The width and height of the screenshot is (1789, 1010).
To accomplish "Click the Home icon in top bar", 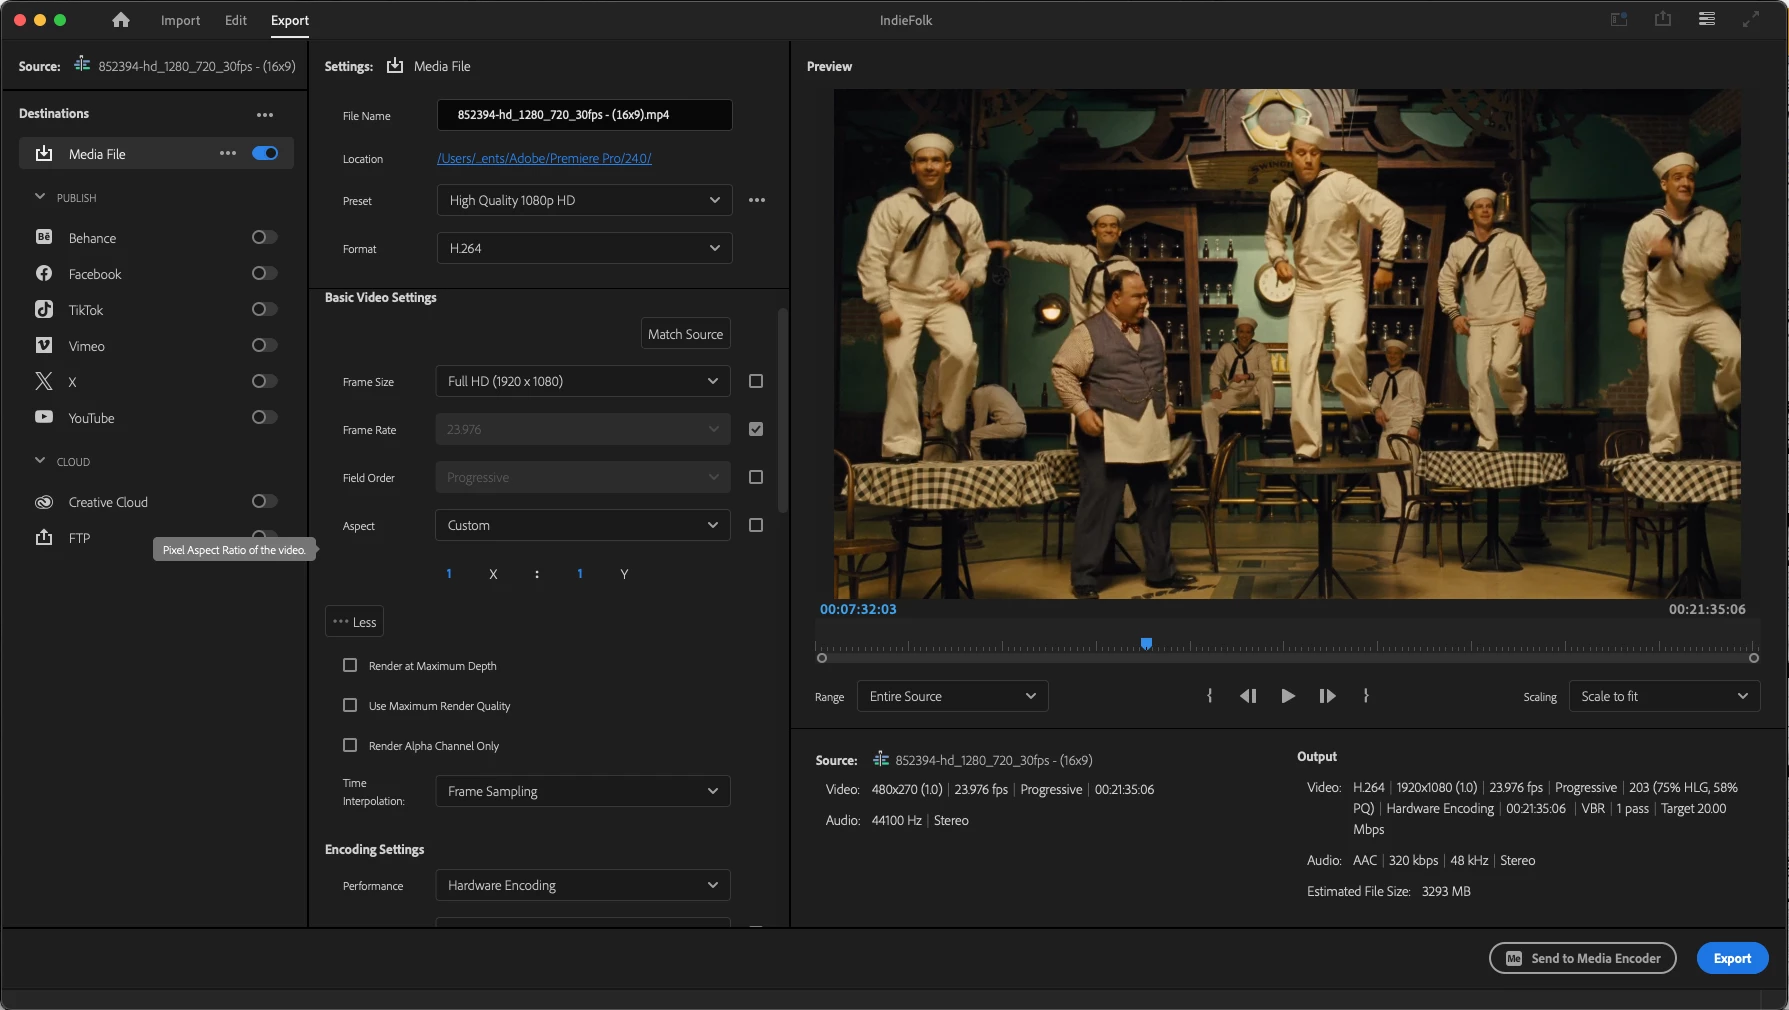I will click(x=121, y=20).
